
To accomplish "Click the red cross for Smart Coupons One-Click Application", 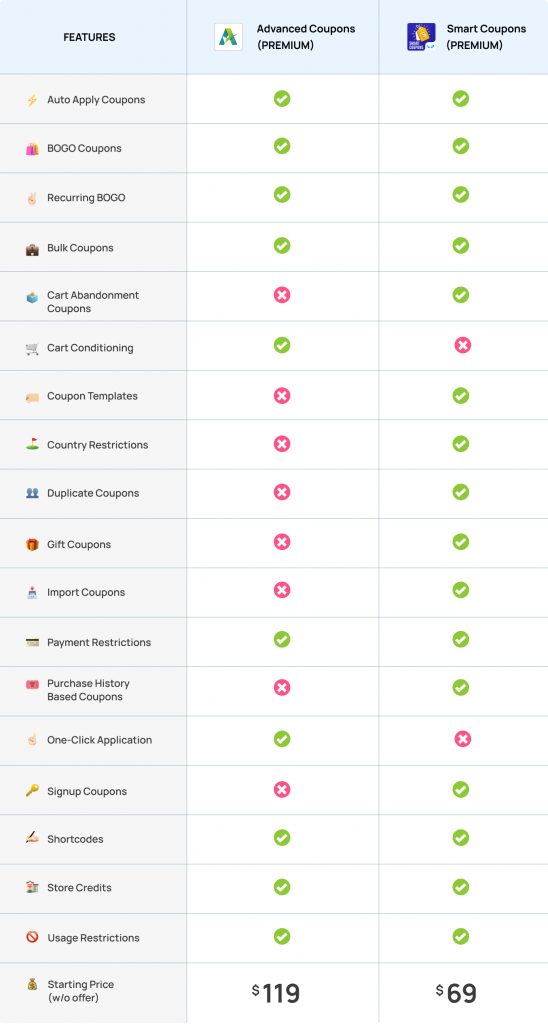I will (x=462, y=739).
